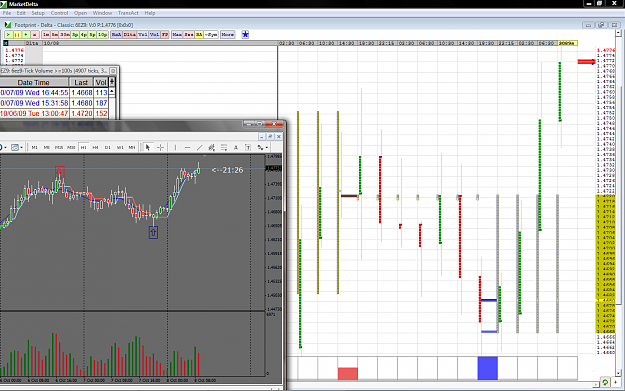Click the red current price marker

pyautogui.click(x=586, y=61)
